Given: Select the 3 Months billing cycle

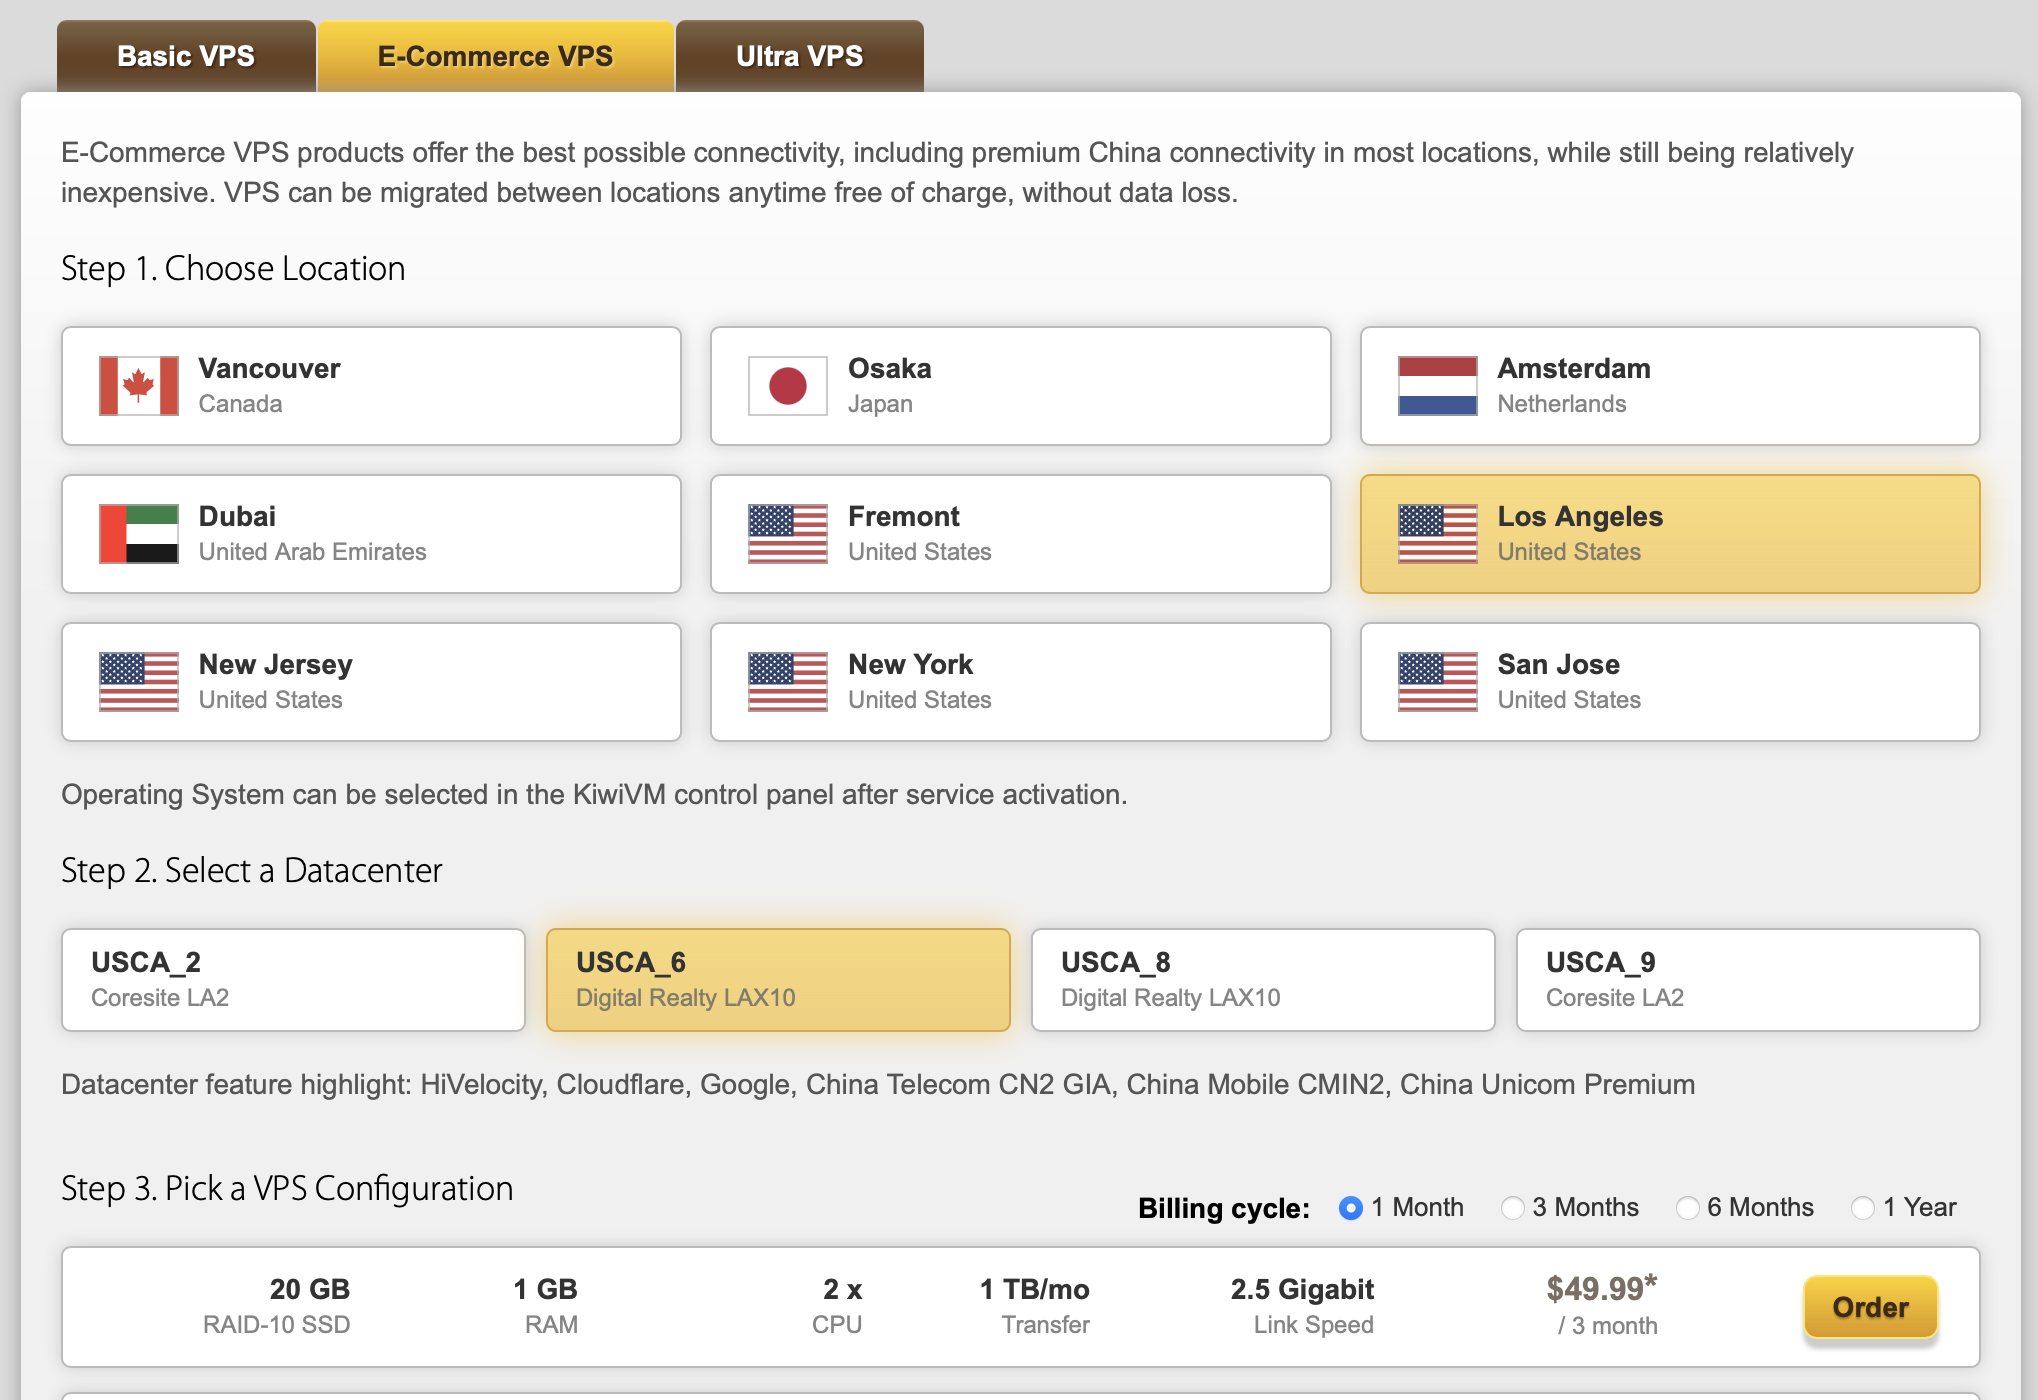Looking at the screenshot, I should pyautogui.click(x=1513, y=1208).
